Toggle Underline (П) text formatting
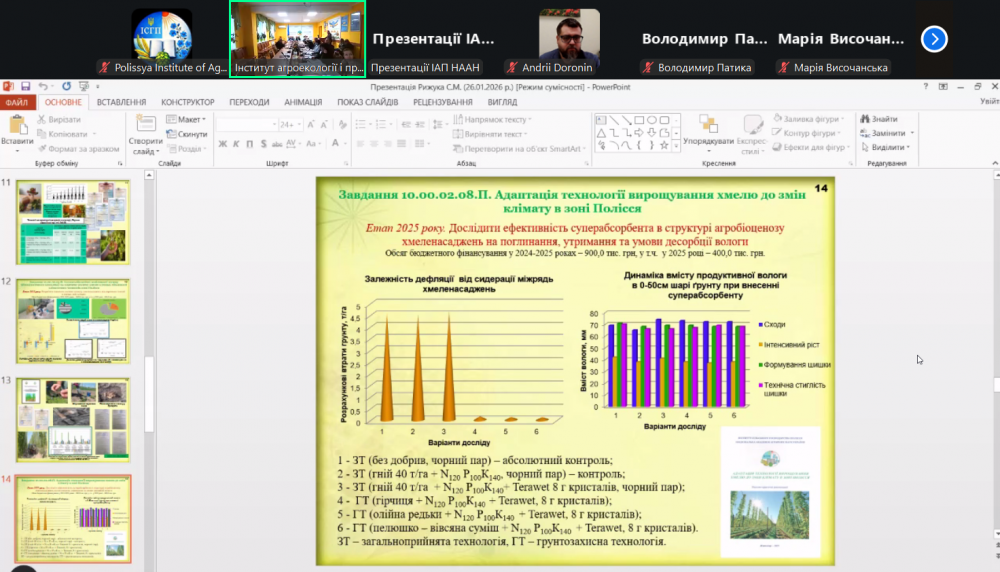Image resolution: width=1000 pixels, height=572 pixels. [x=248, y=145]
